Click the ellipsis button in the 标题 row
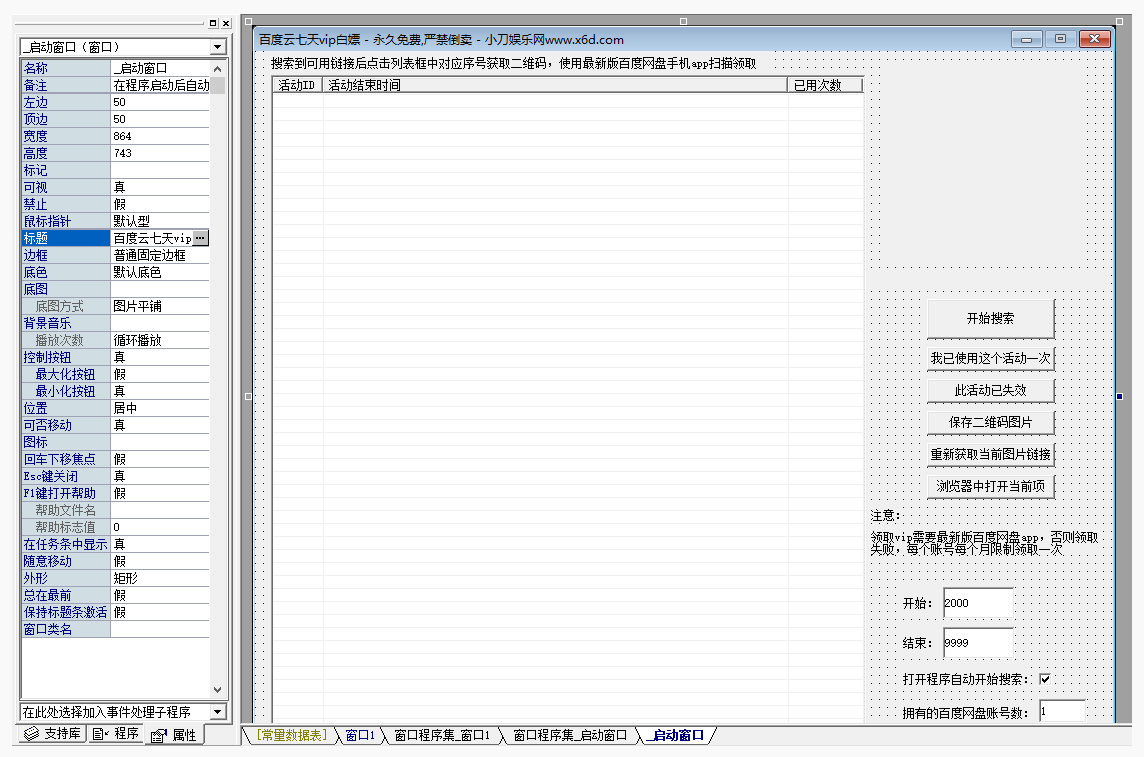Viewport: 1144px width, 757px height. point(201,238)
